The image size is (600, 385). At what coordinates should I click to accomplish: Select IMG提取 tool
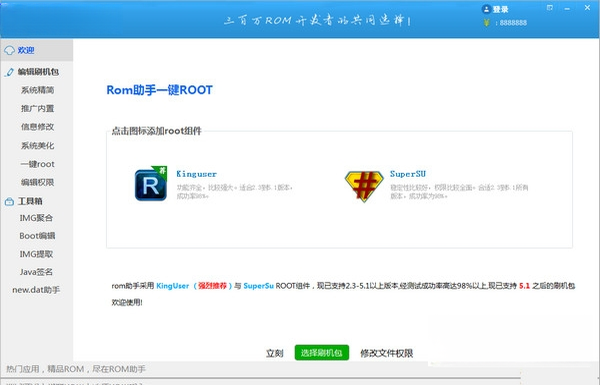click(36, 254)
